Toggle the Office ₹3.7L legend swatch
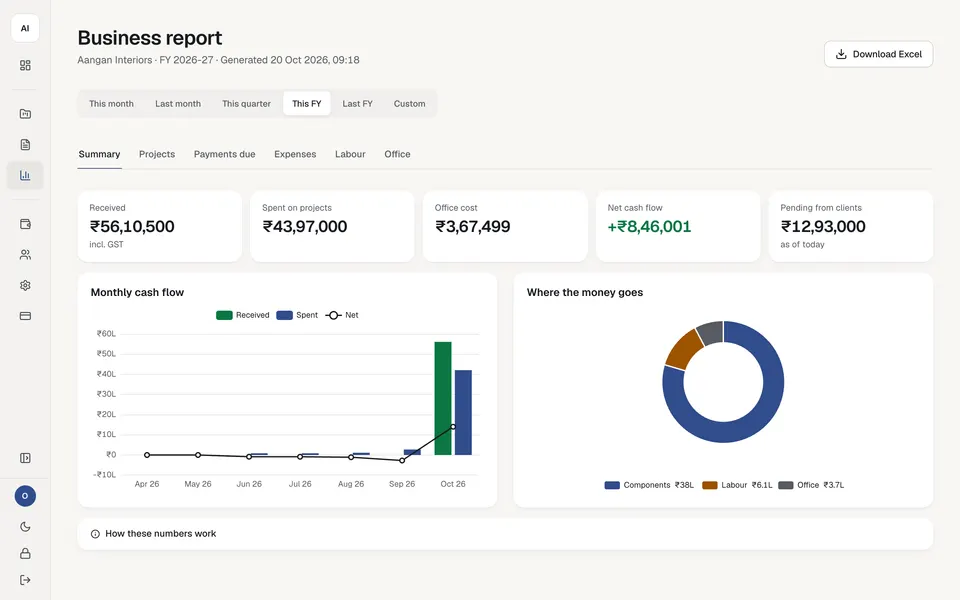This screenshot has width=960, height=600. 786,485
